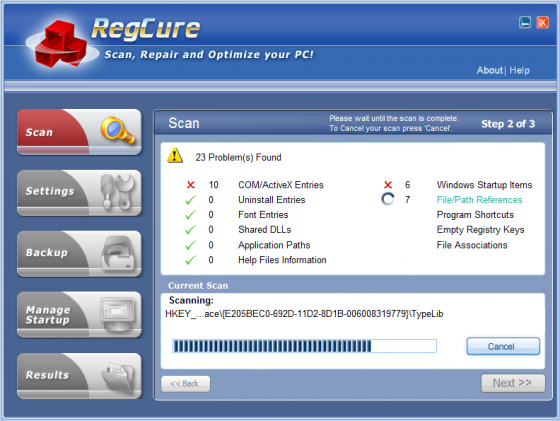
Task: Click the disk drive icon on Backup
Action: [118, 252]
